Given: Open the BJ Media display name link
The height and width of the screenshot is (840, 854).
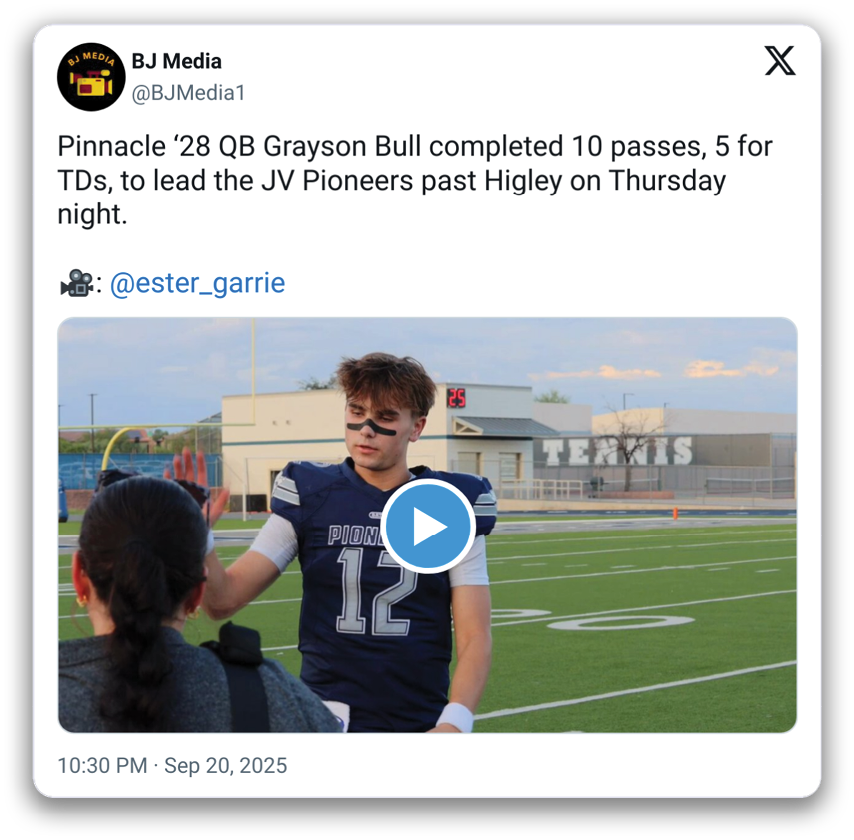Looking at the screenshot, I should coord(176,61).
